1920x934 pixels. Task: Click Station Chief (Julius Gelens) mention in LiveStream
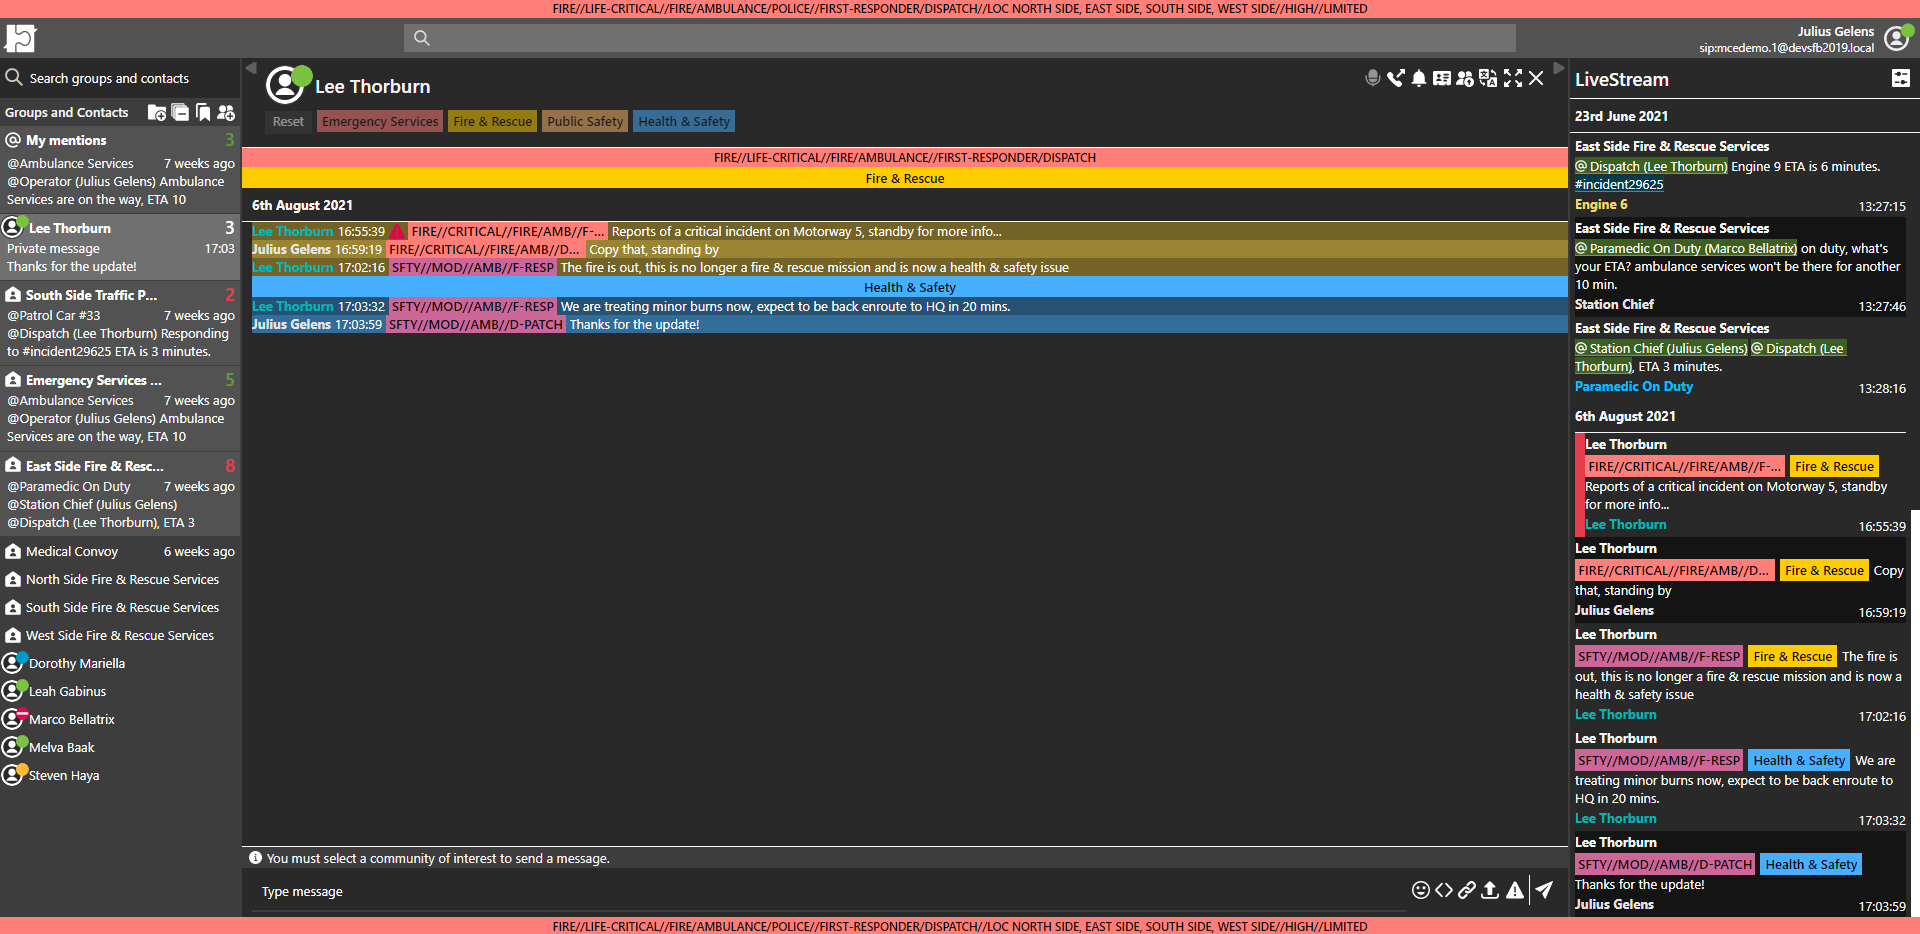1661,348
